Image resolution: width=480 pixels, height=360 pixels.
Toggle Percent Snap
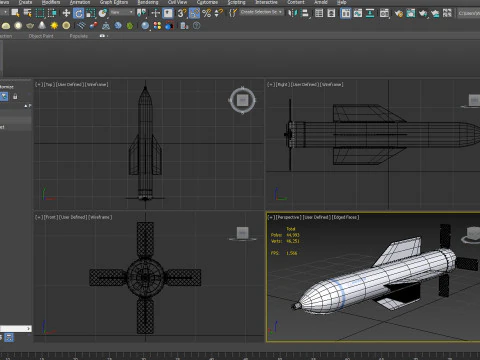[x=207, y=13]
